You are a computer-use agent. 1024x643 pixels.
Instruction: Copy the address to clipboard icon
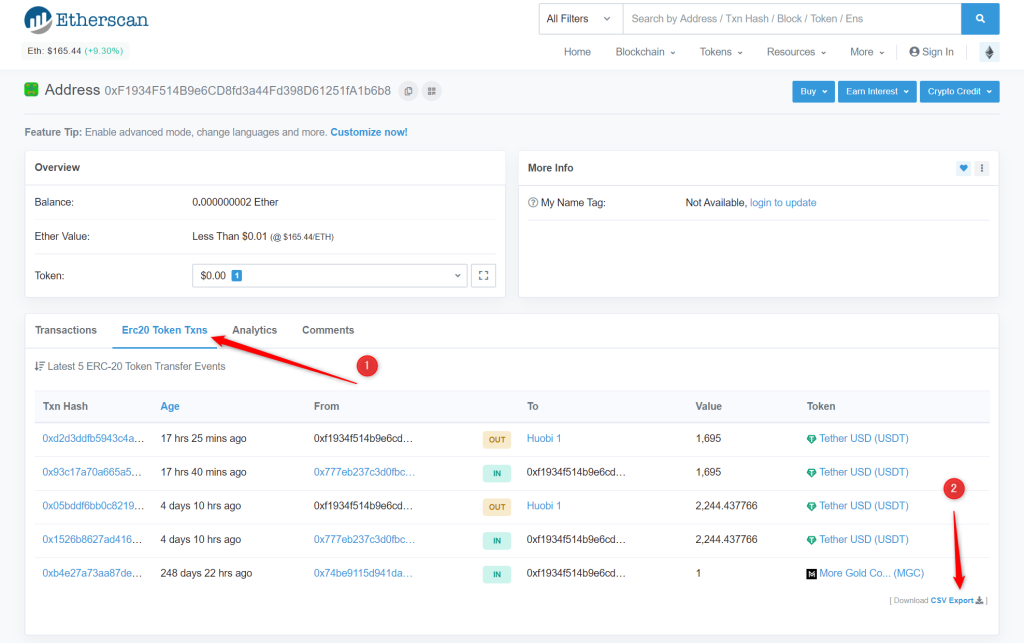[408, 91]
